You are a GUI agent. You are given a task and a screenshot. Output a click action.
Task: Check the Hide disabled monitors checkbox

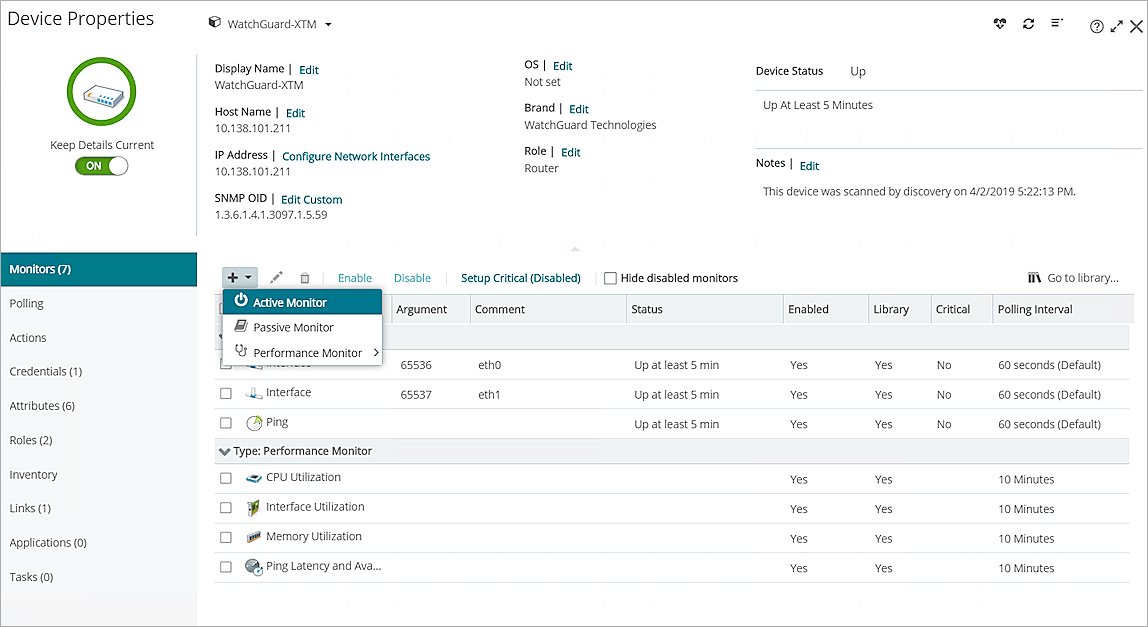(610, 278)
